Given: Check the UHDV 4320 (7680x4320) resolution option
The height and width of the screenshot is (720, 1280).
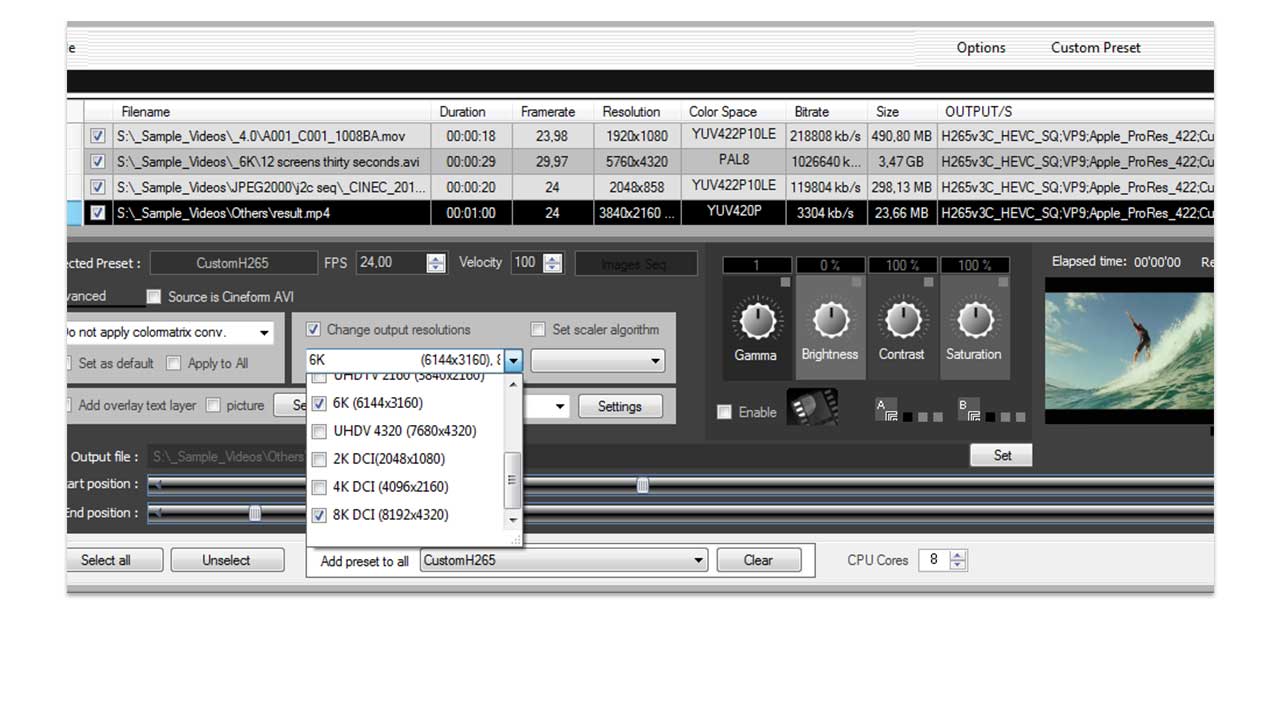Looking at the screenshot, I should (x=320, y=432).
